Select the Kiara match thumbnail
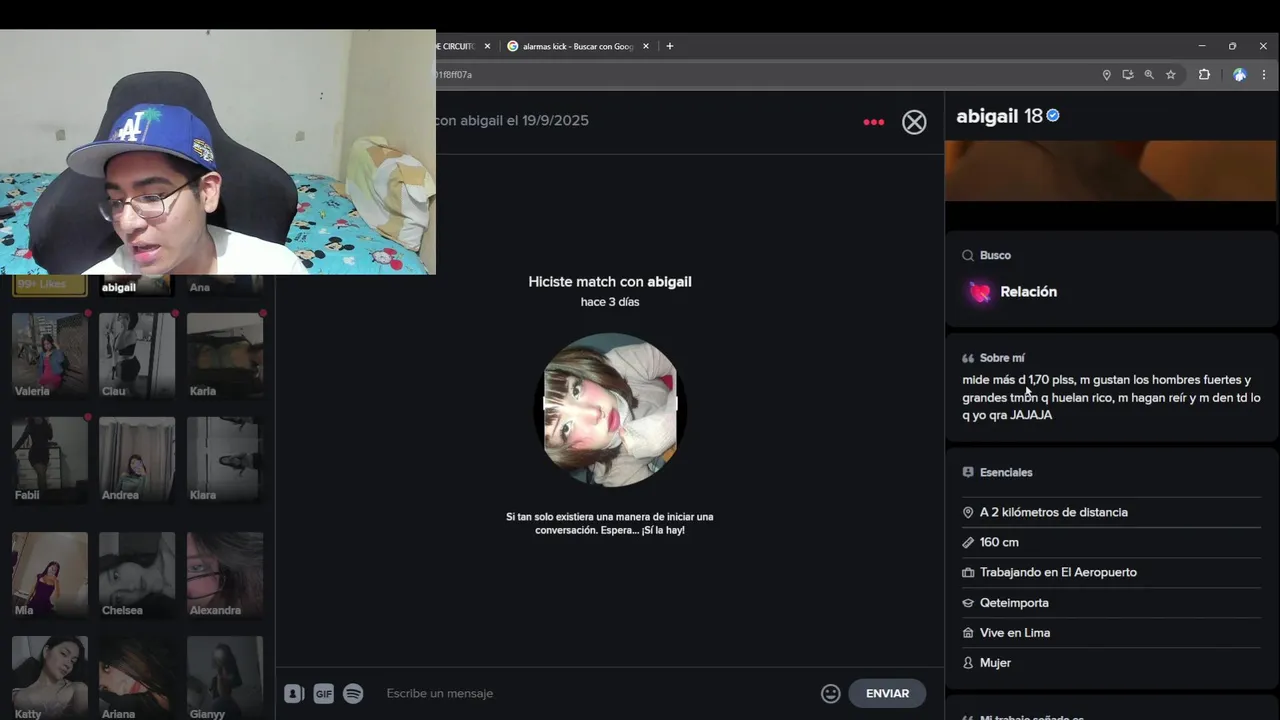Image resolution: width=1280 pixels, height=720 pixels. pos(225,460)
